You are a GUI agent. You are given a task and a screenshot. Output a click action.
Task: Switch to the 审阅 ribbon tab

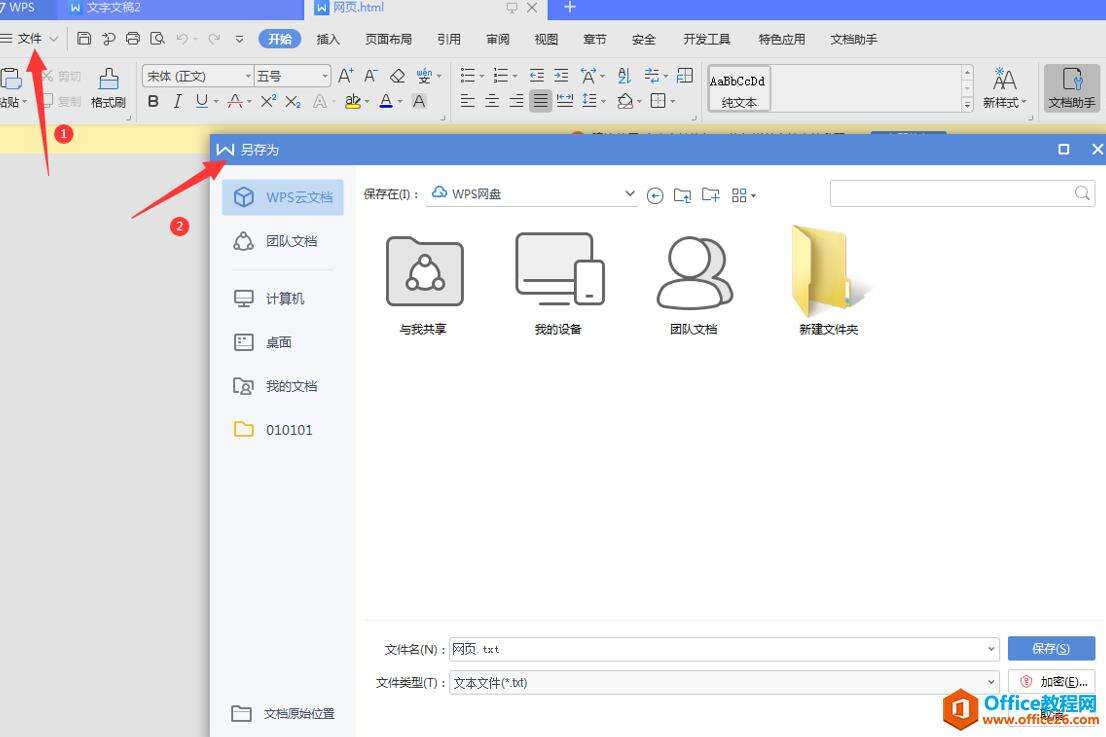pos(497,39)
